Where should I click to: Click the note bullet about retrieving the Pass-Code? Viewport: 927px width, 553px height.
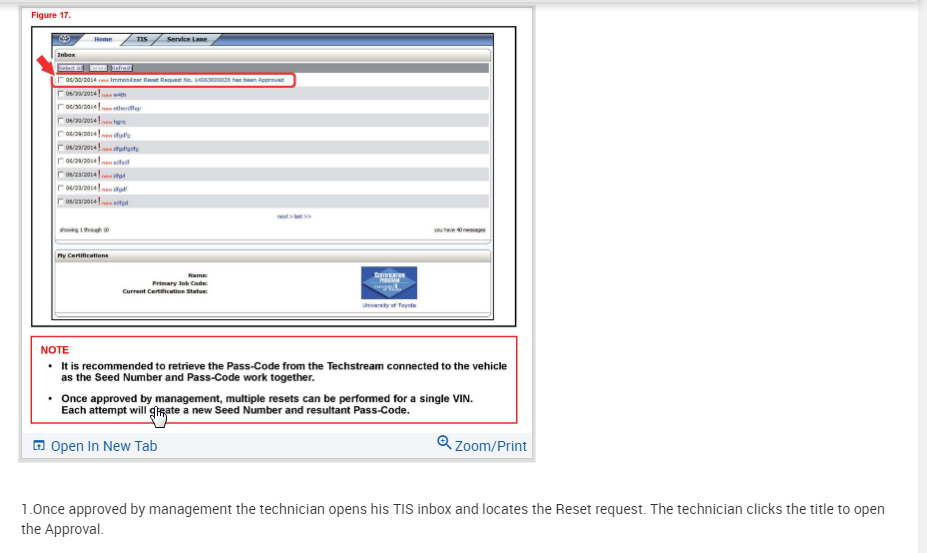coord(284,371)
